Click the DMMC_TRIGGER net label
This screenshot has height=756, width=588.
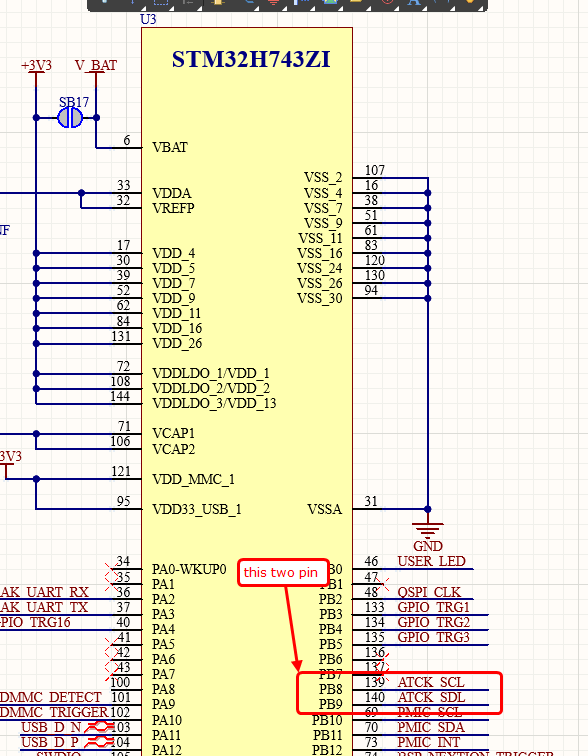[x=54, y=712]
